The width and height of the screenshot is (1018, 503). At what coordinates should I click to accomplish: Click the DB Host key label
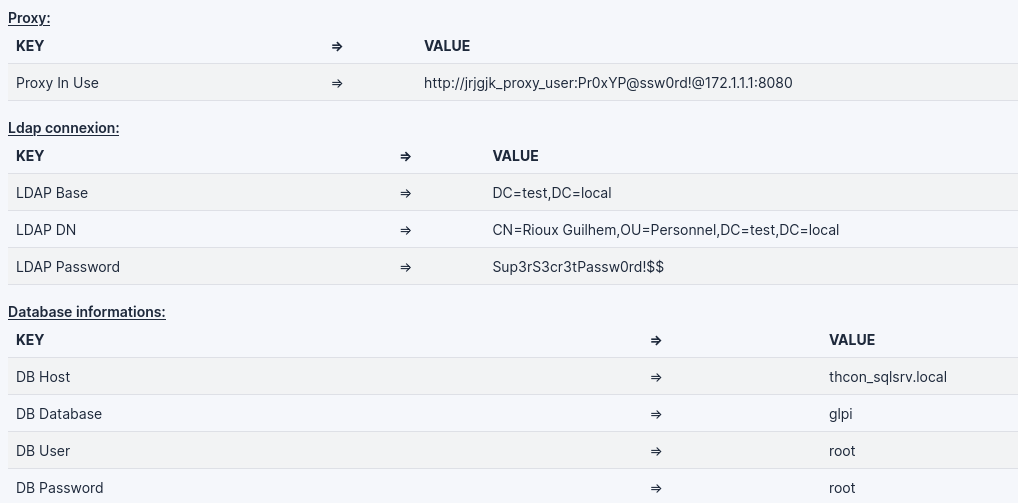tap(43, 377)
